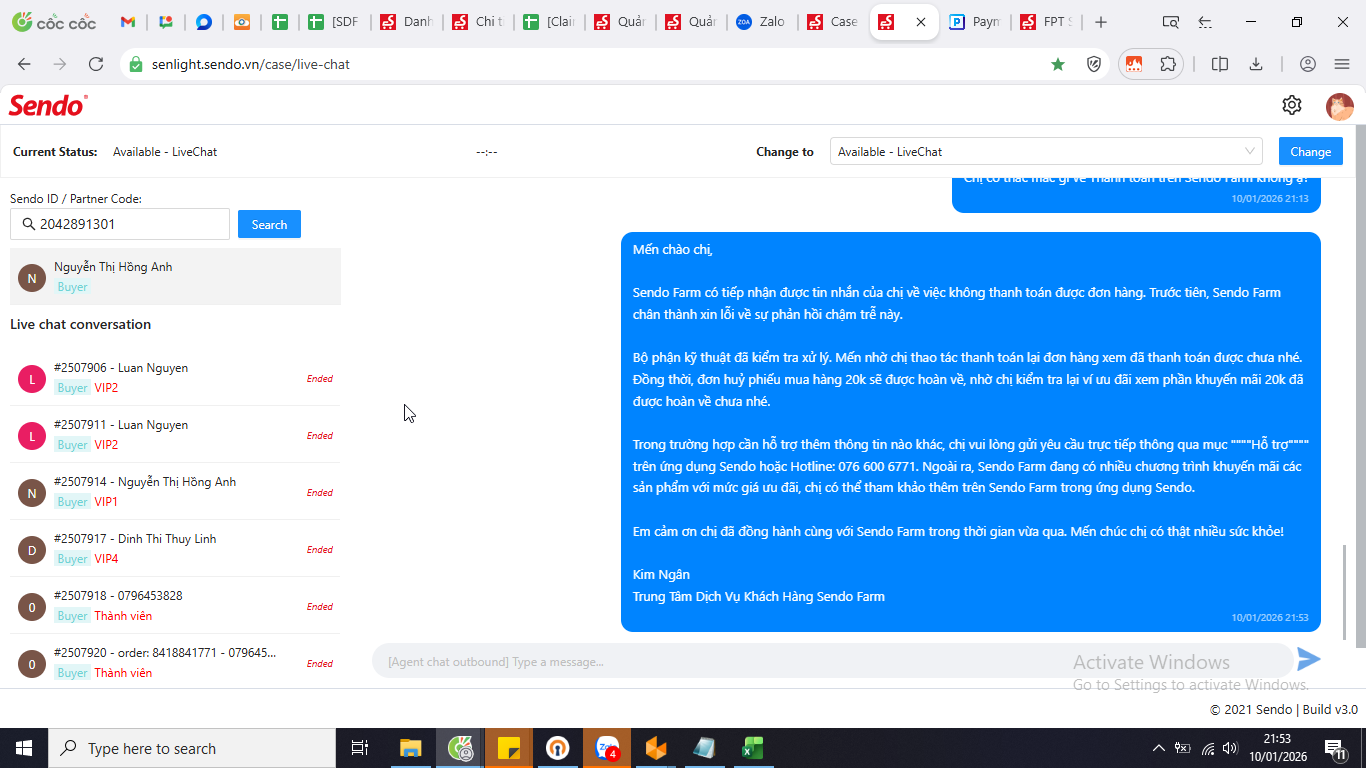Click the "Available - LiveChat" current status text
Viewport: 1366px width, 768px height.
click(165, 152)
